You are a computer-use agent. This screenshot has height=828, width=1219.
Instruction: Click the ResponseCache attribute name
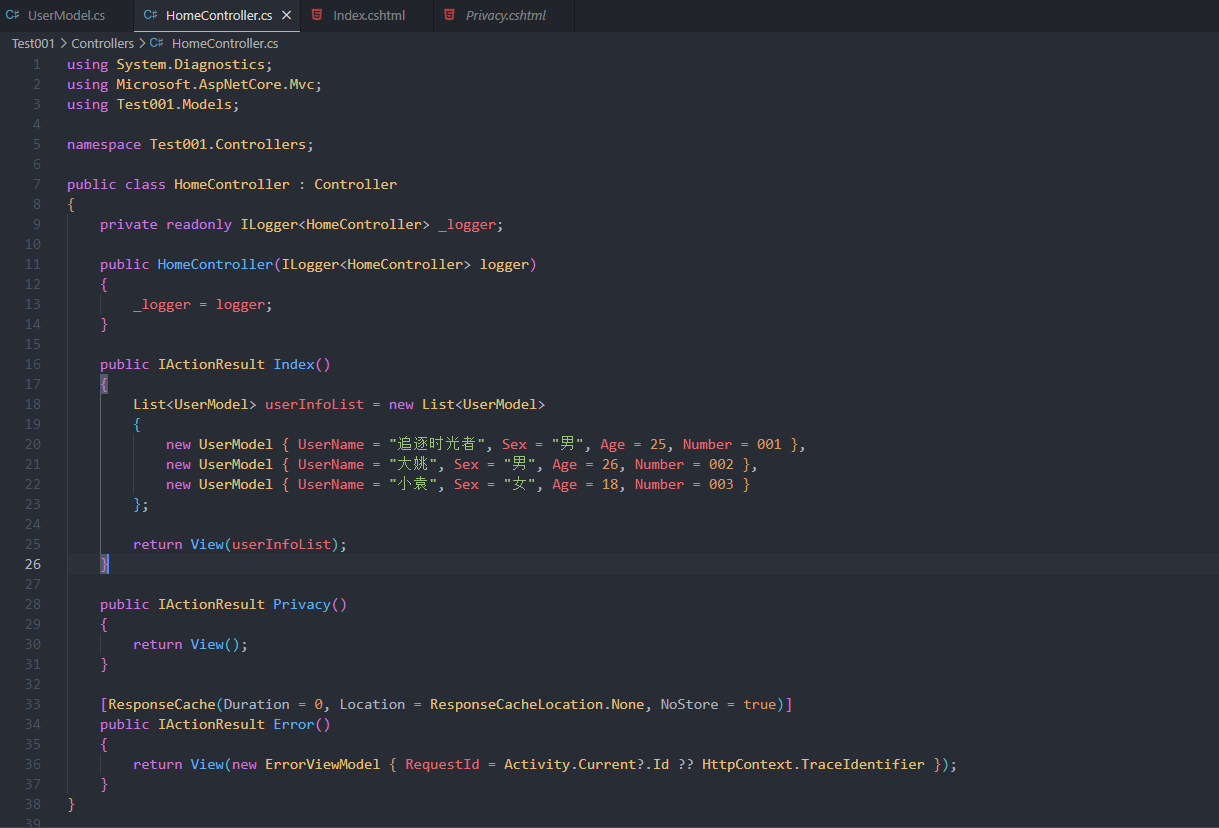(x=161, y=704)
